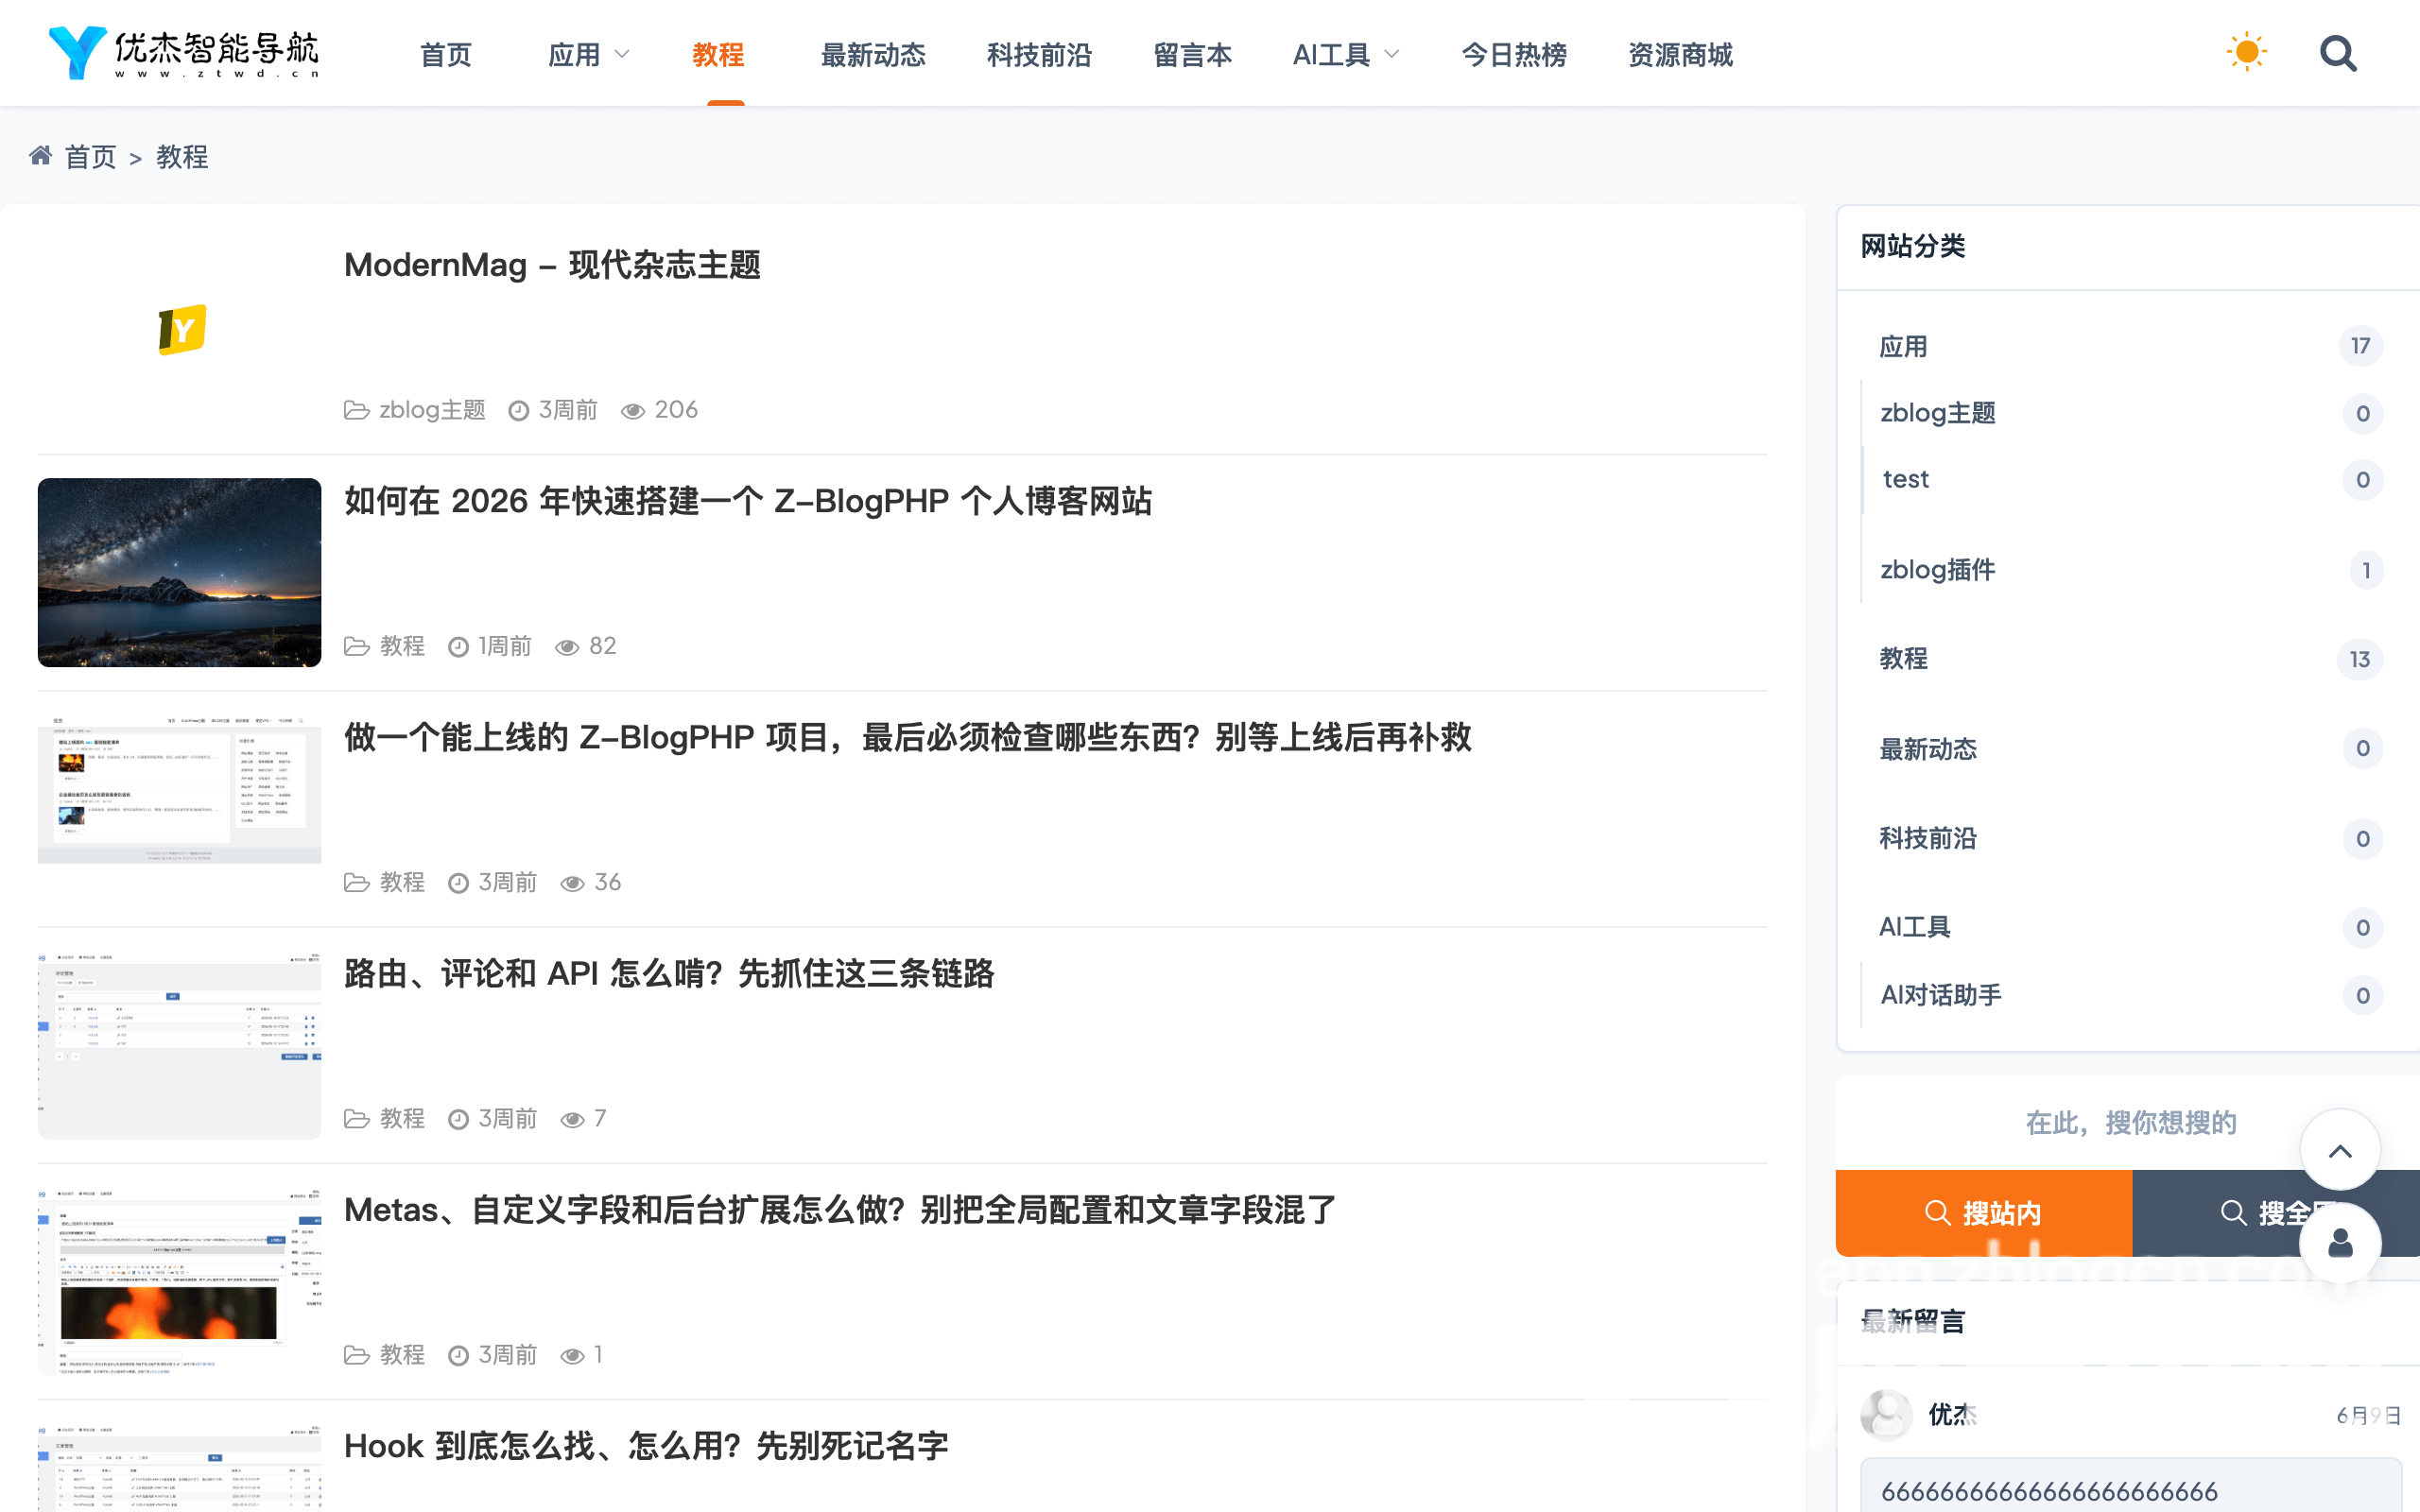This screenshot has width=2420, height=1512.
Task: Open article 如何在 2026 年快速搭建 Z-BlogPHP 个人博客网站
Action: click(x=747, y=501)
